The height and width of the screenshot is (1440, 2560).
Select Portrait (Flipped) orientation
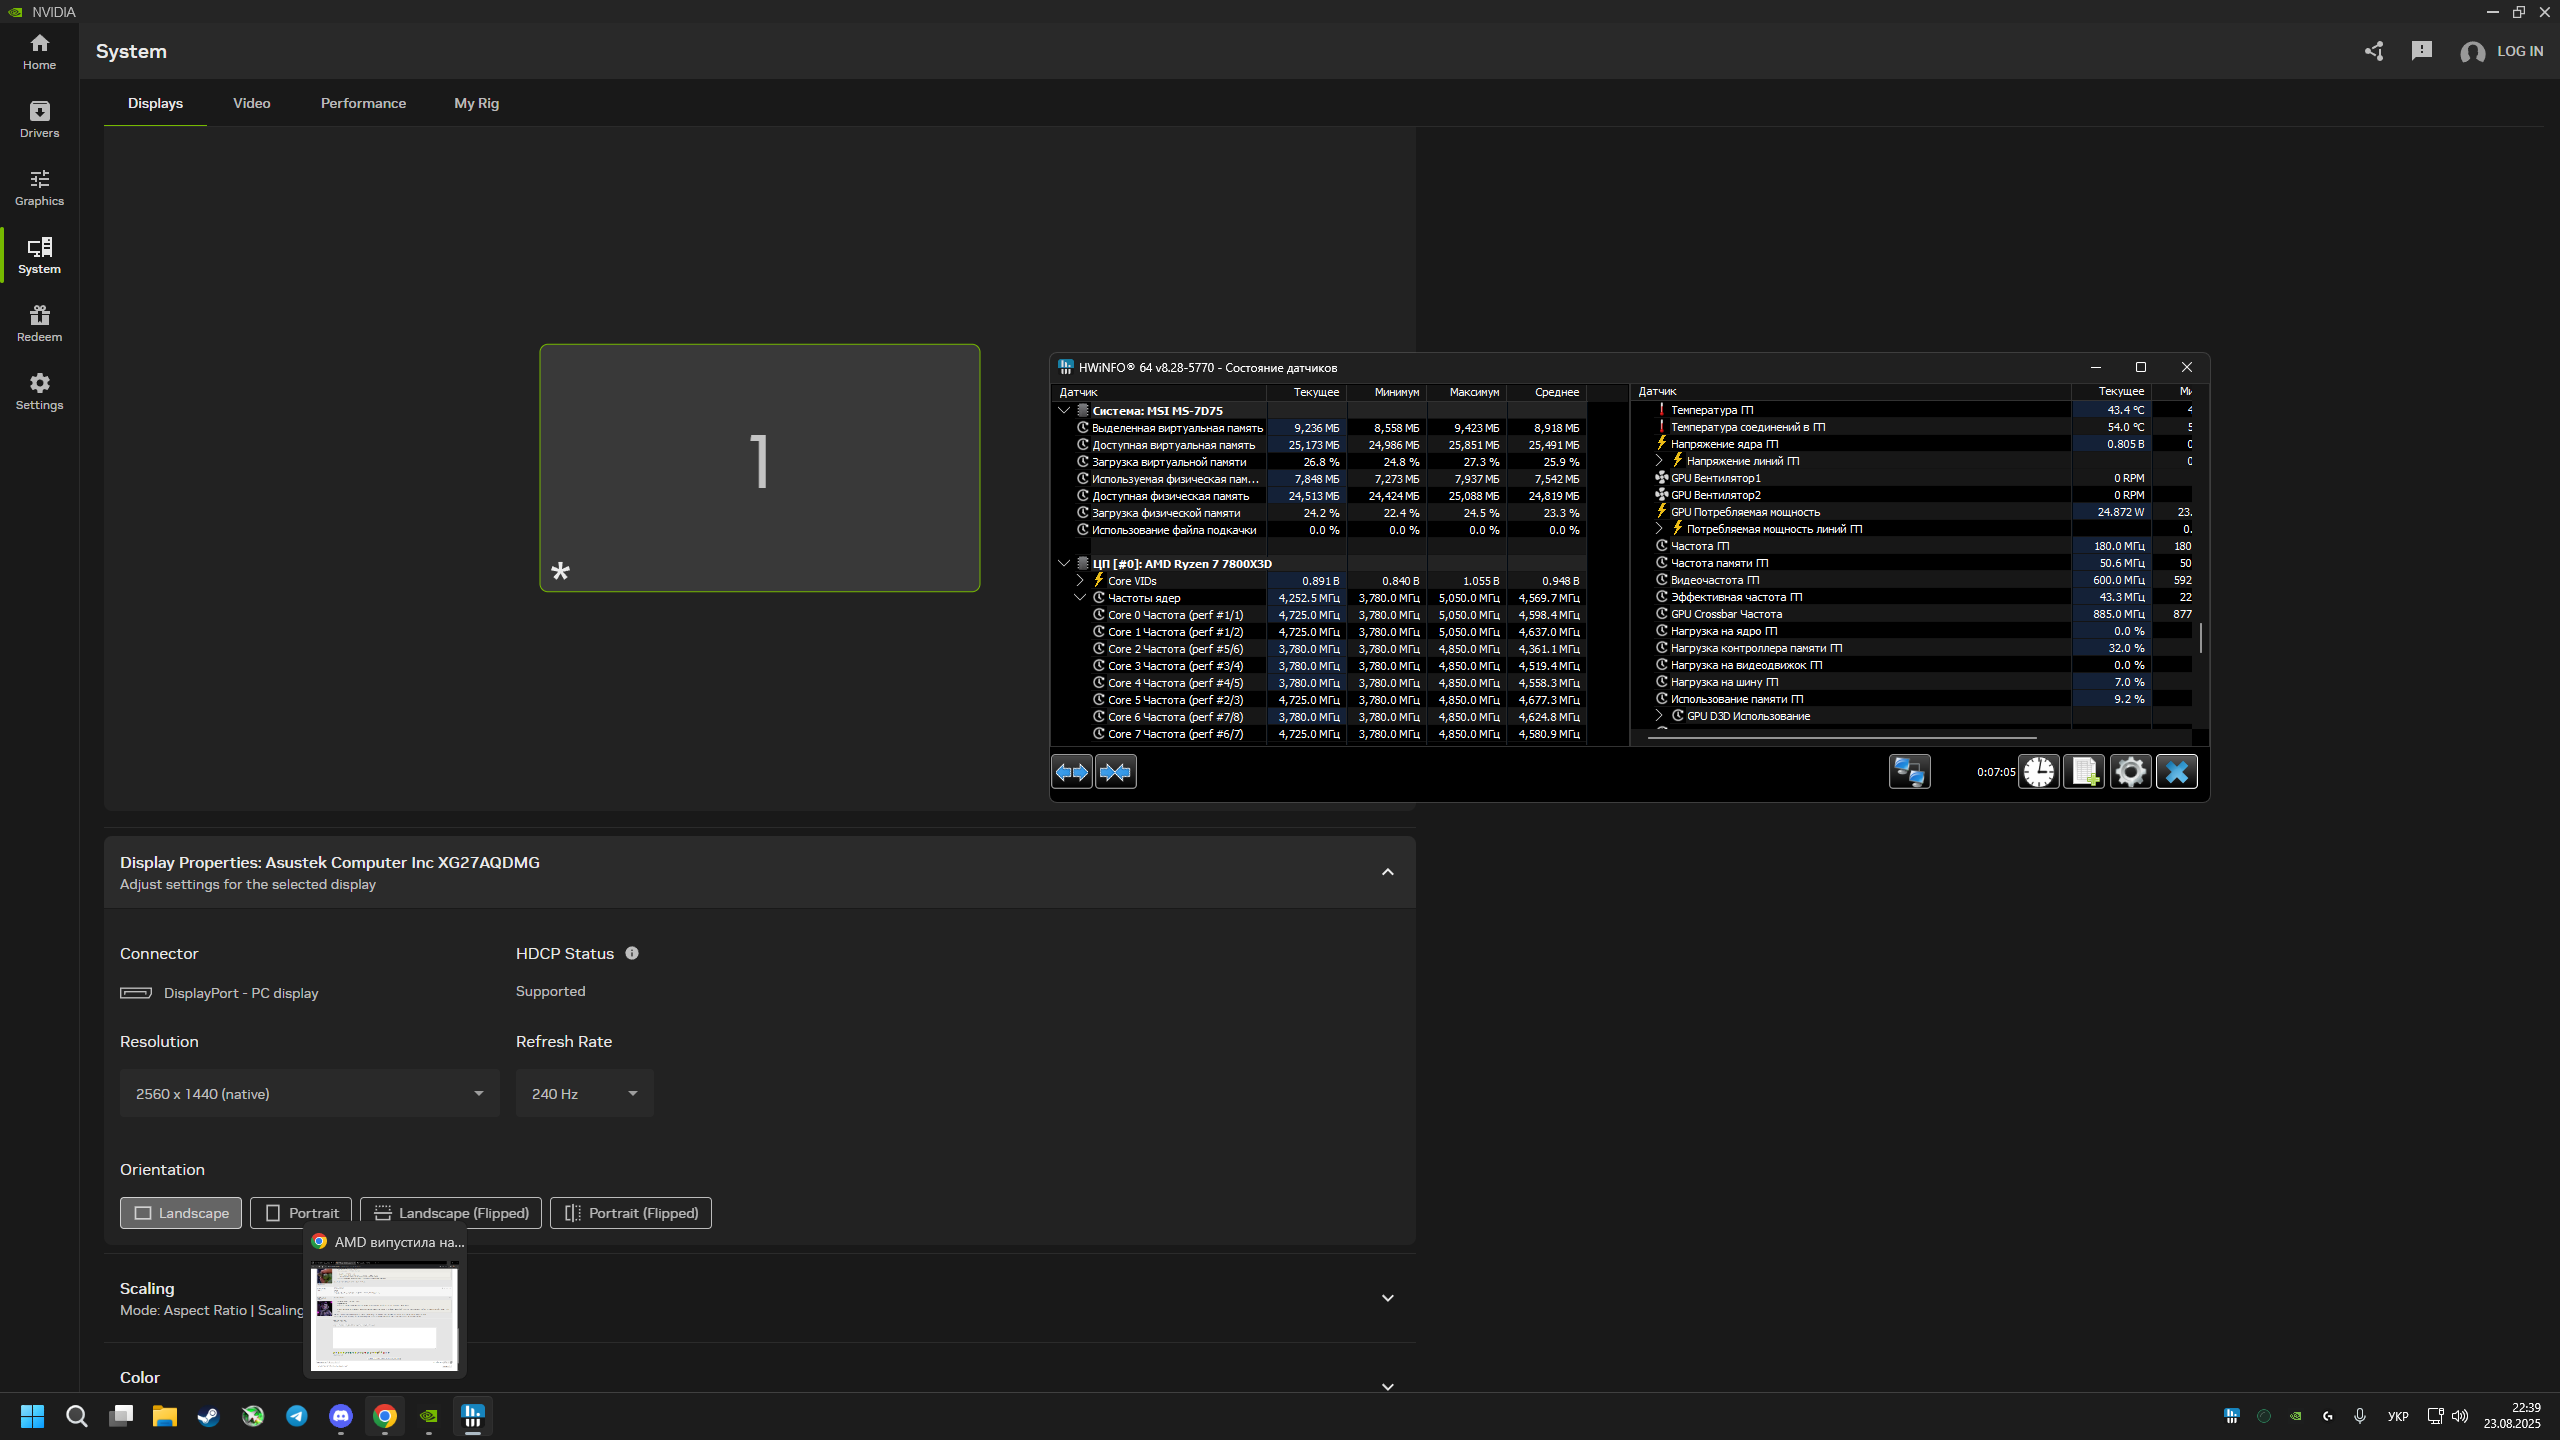631,1213
